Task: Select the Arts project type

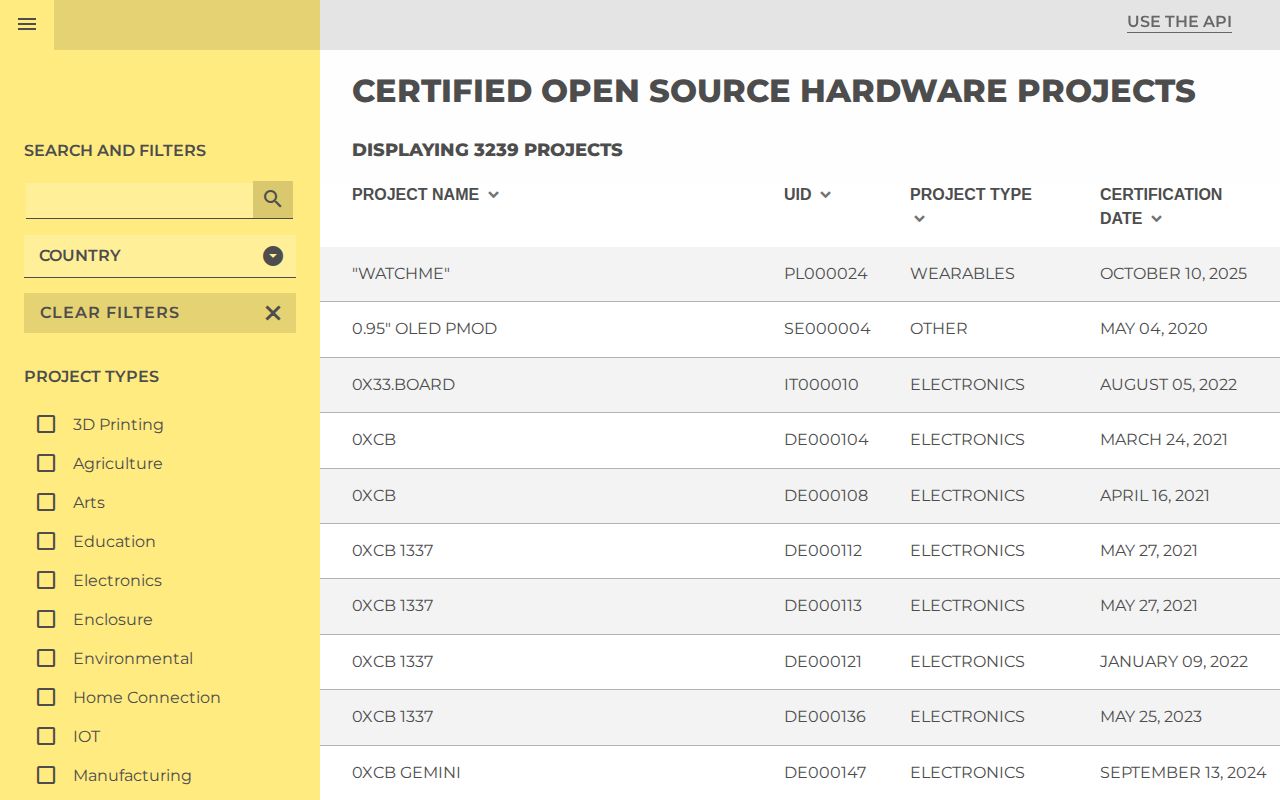Action: [x=46, y=502]
